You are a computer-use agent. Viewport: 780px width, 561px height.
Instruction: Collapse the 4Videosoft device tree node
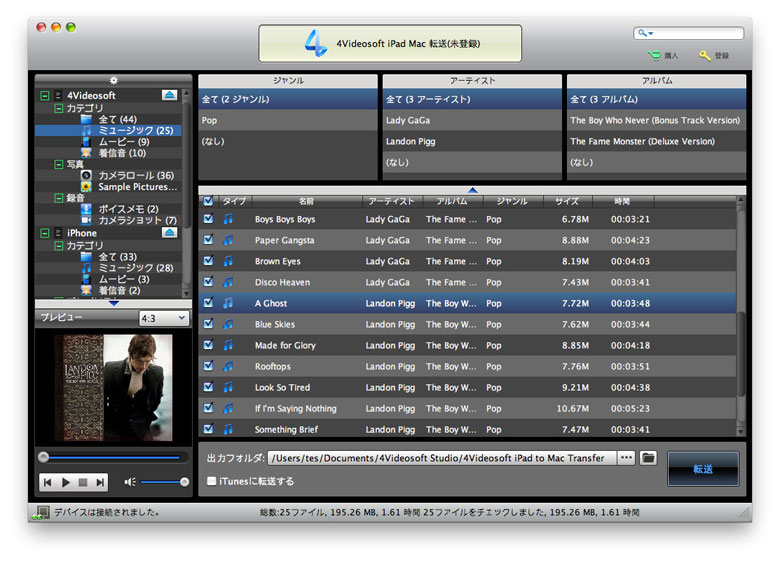point(45,96)
